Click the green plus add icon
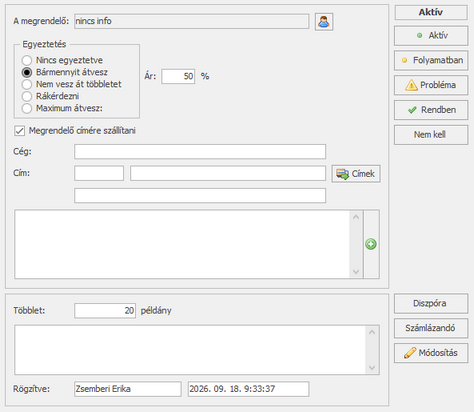Viewport: 474px width, 412px height. [x=371, y=244]
